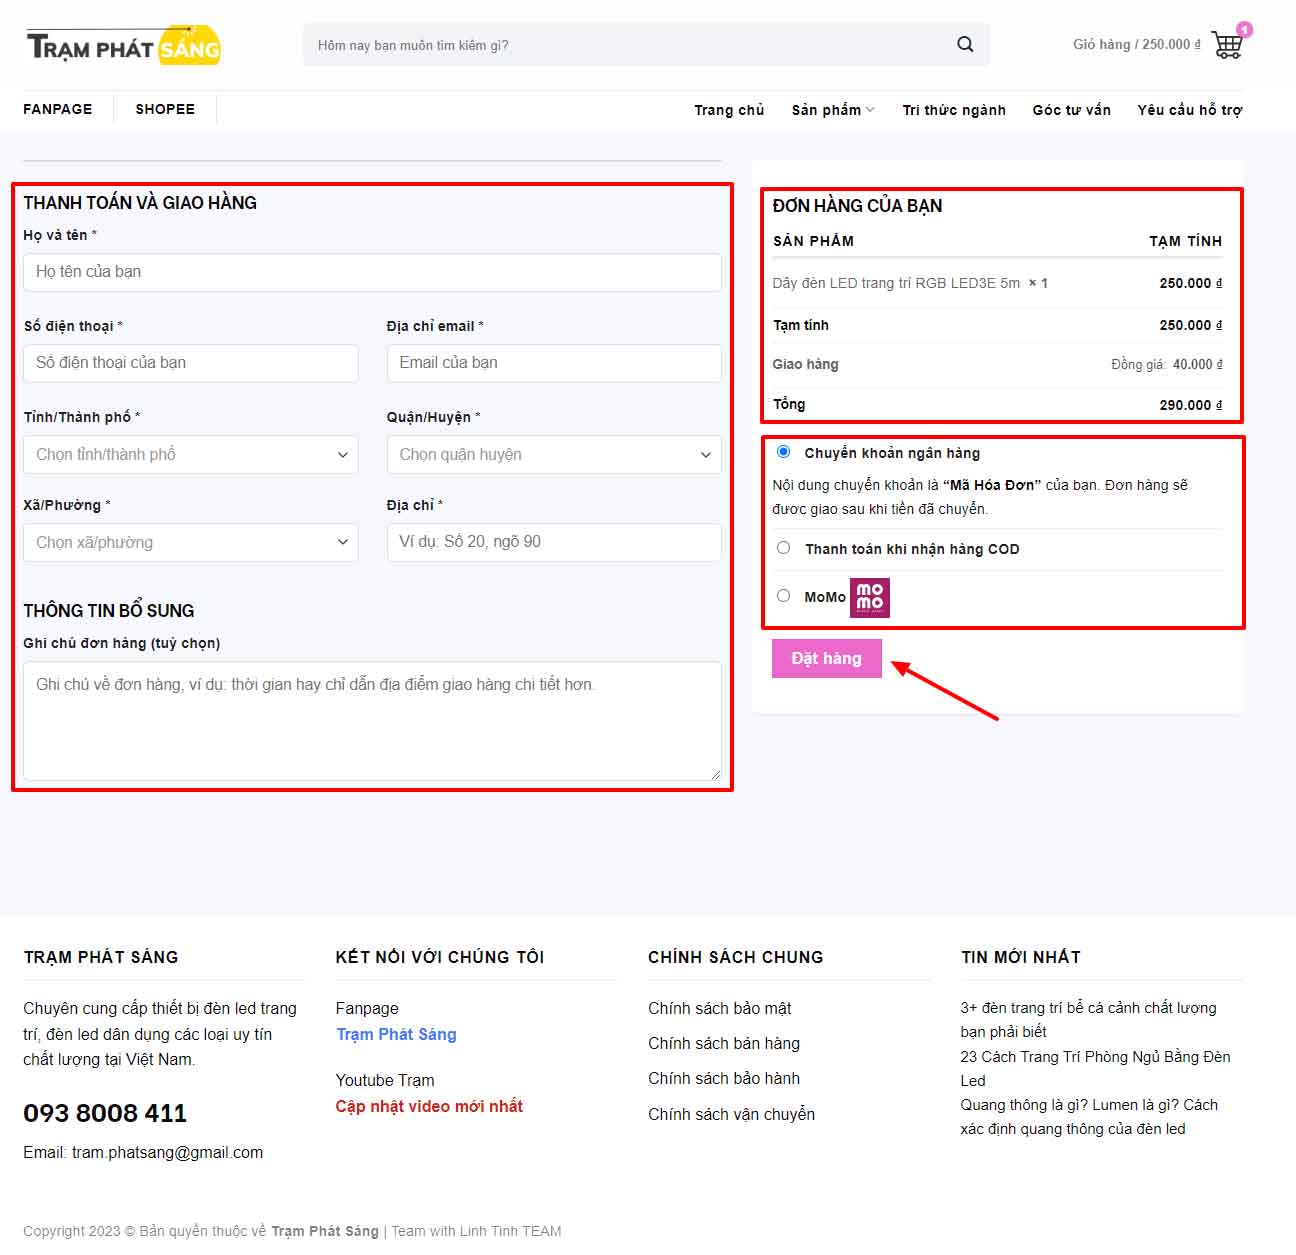The image size is (1296, 1255).
Task: Open Chính sách vận chuyển link
Action: pos(731,1114)
